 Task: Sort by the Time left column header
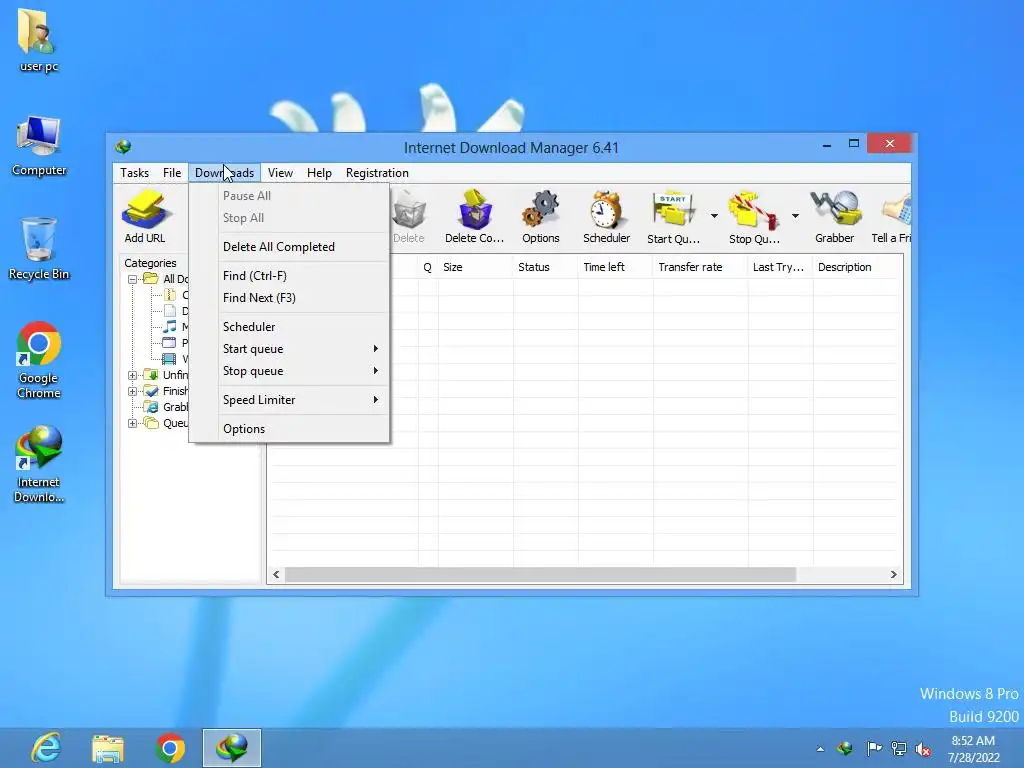point(615,267)
